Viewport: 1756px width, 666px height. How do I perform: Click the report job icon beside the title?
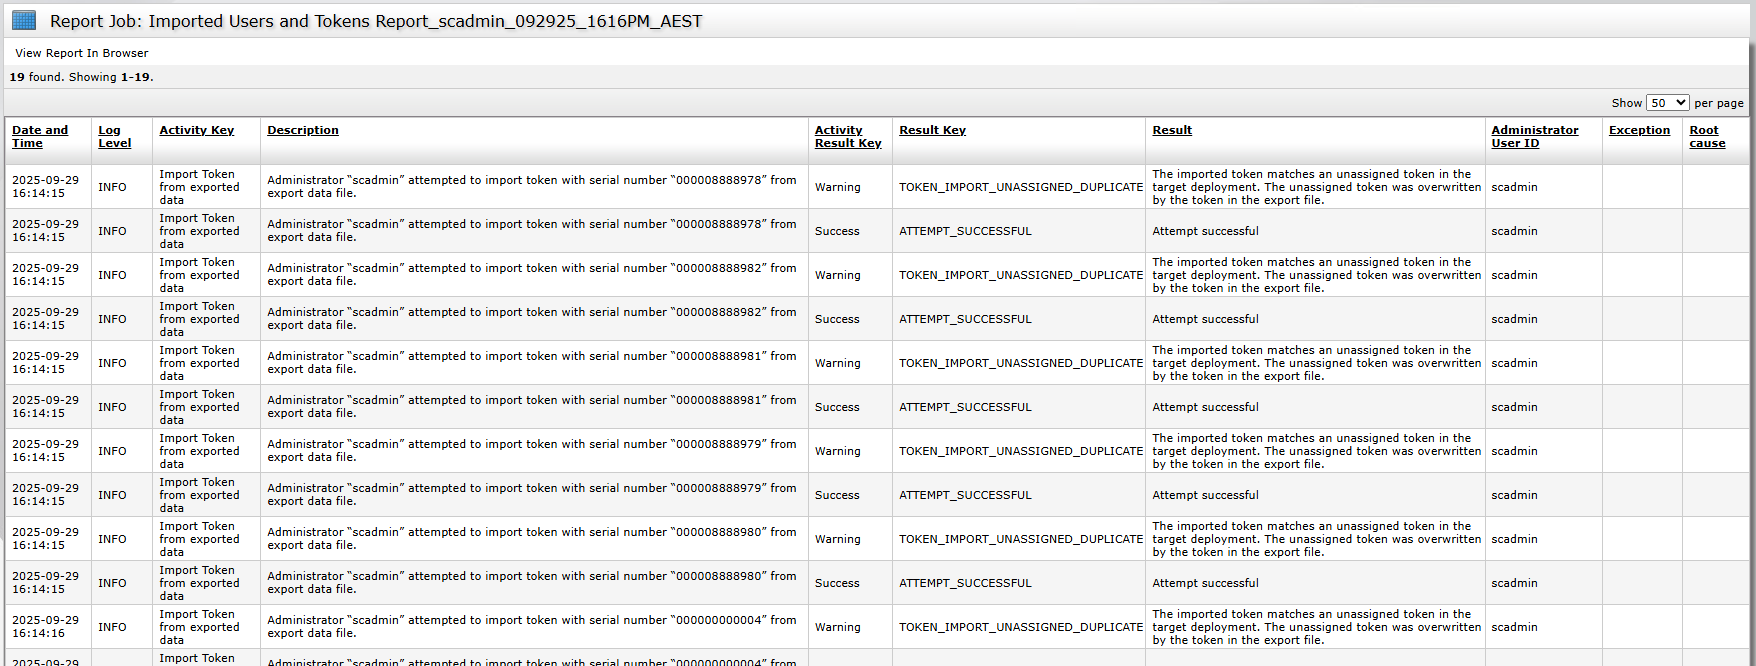coord(24,20)
